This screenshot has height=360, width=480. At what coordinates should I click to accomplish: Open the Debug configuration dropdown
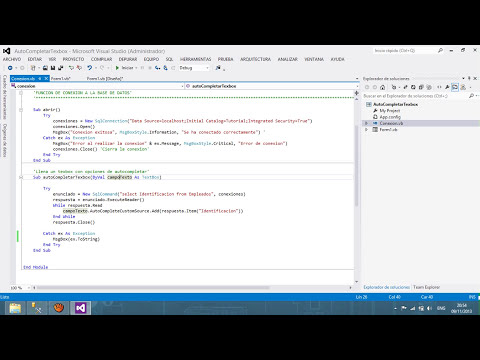[x=207, y=68]
